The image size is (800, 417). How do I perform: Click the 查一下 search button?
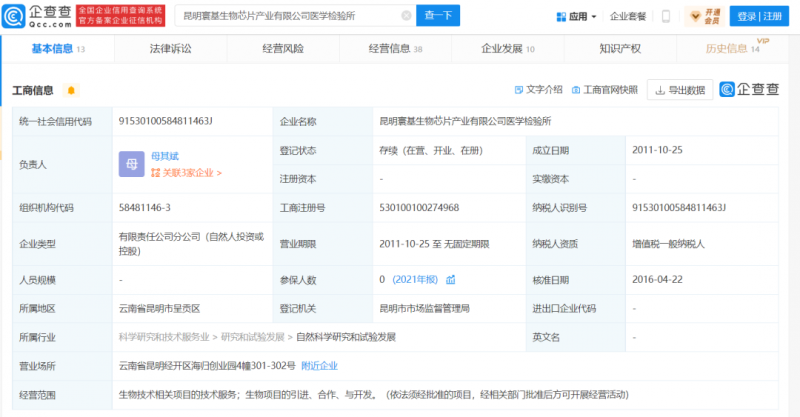tap(438, 15)
